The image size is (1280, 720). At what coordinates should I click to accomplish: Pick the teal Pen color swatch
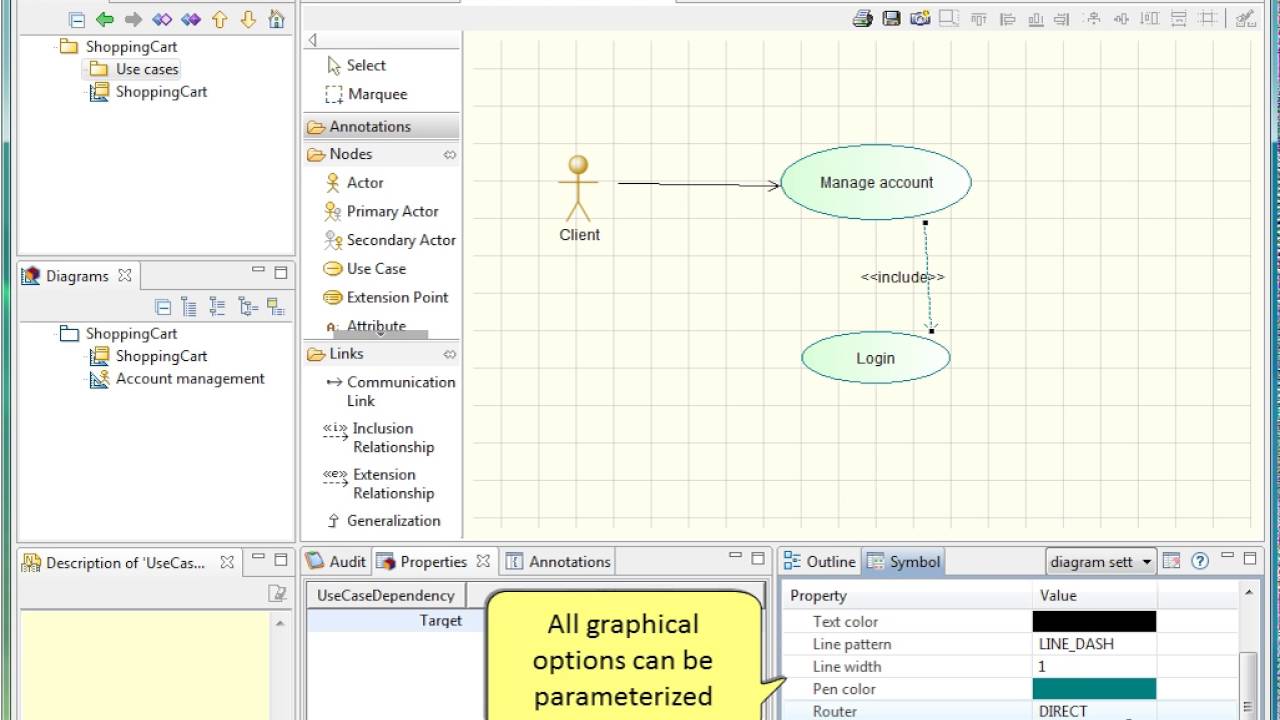point(1094,689)
